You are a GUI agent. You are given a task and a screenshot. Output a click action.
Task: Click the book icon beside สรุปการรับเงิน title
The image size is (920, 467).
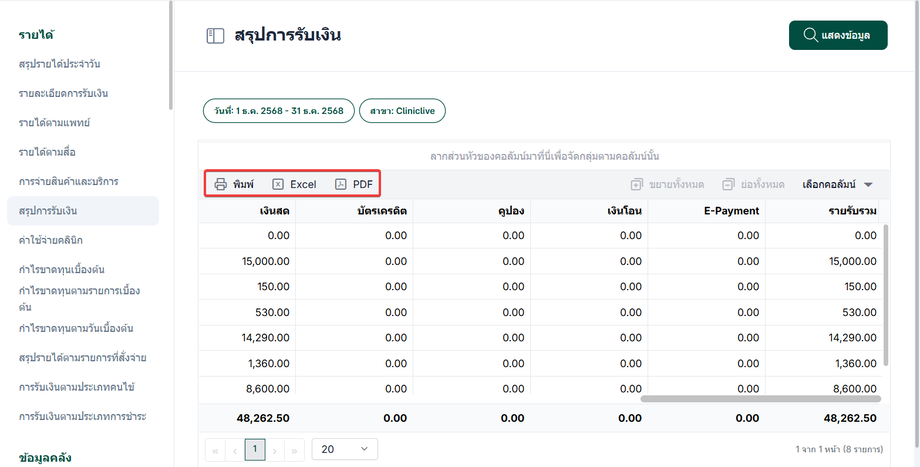215,36
